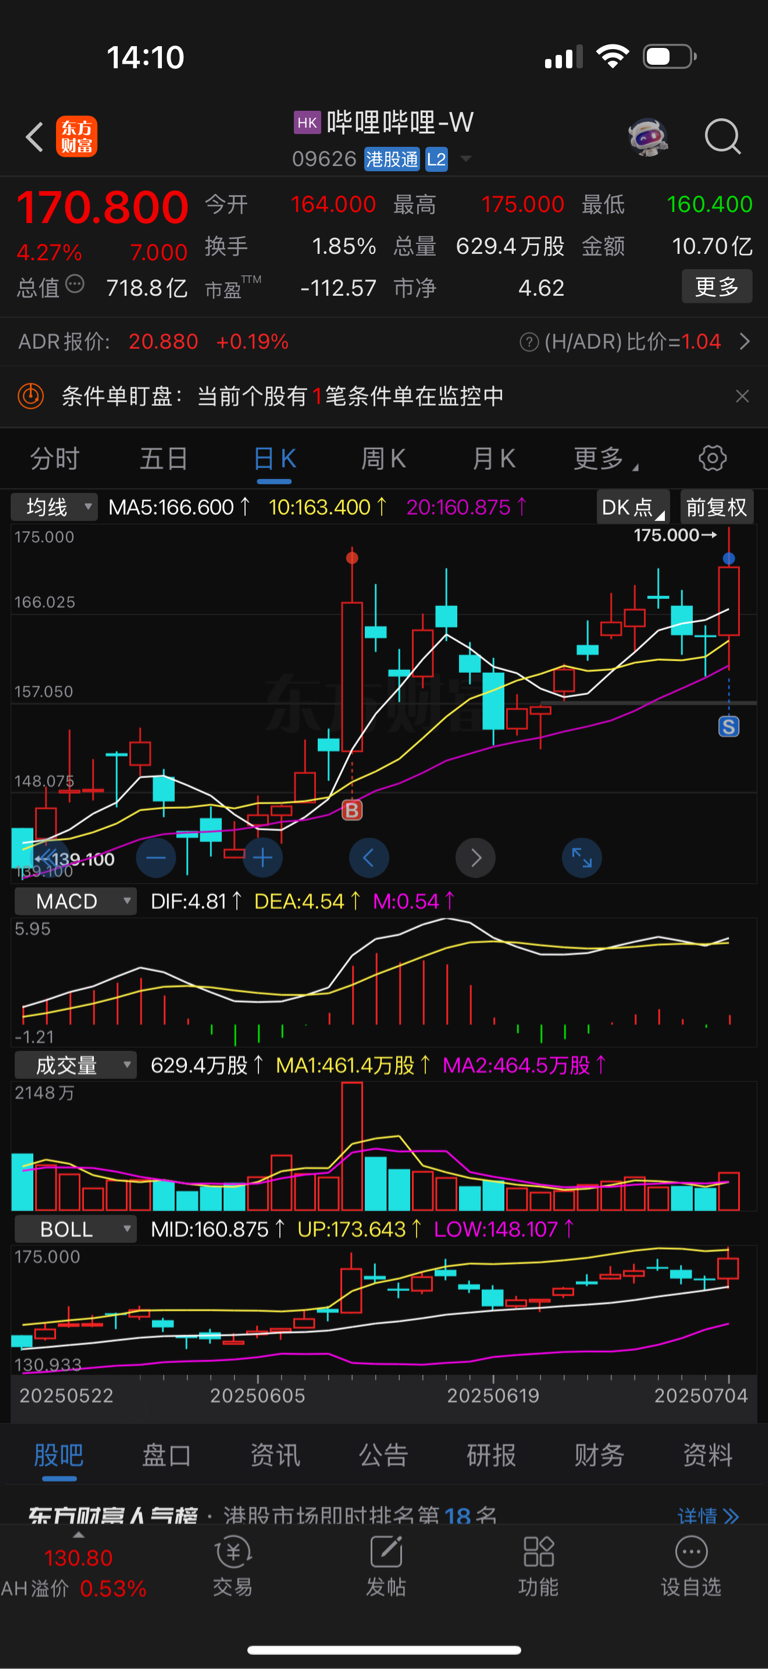
Task: Open the 成交量 indicator dropdown
Action: point(75,1065)
